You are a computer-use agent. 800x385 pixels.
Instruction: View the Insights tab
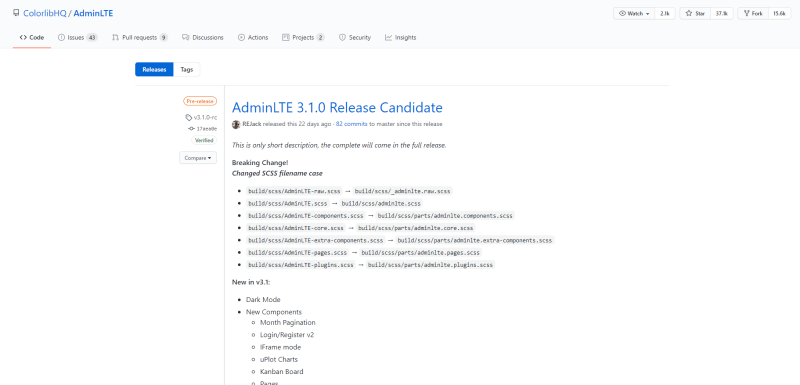401,38
